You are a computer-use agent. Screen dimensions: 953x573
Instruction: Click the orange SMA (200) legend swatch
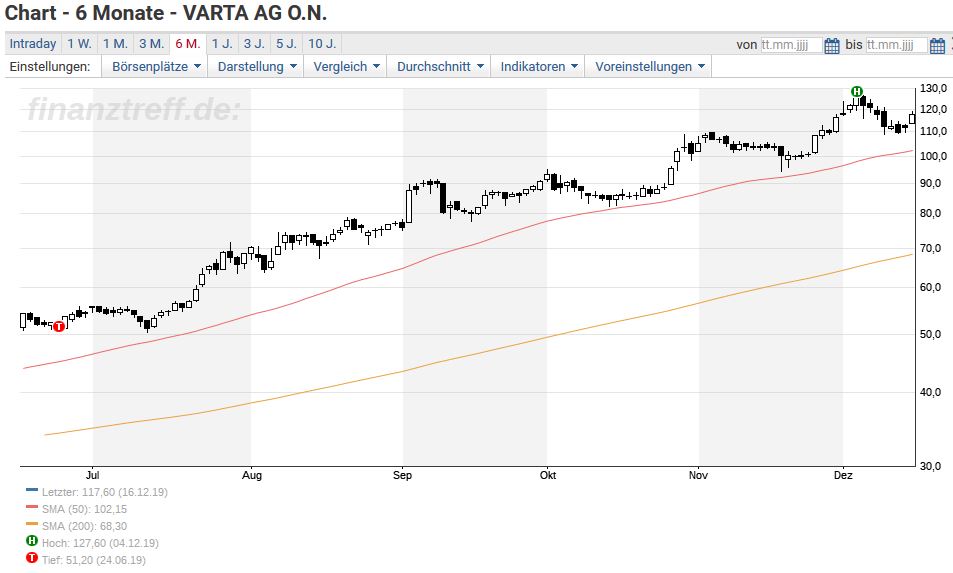coord(32,524)
